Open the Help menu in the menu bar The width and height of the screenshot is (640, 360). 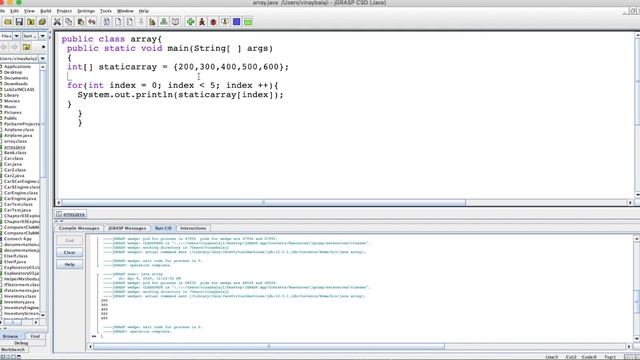tap(144, 11)
